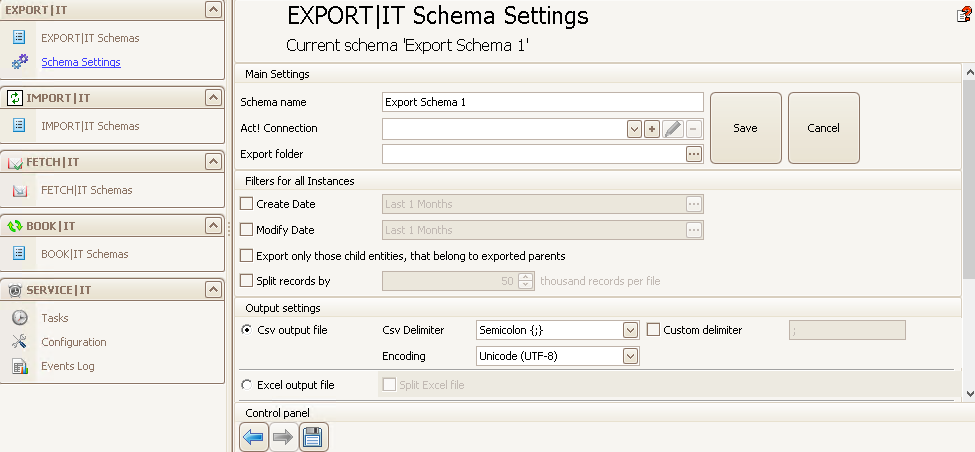975x452 pixels.
Task: Click the SERVICE|IT clock header icon
Action: pyautogui.click(x=15, y=290)
